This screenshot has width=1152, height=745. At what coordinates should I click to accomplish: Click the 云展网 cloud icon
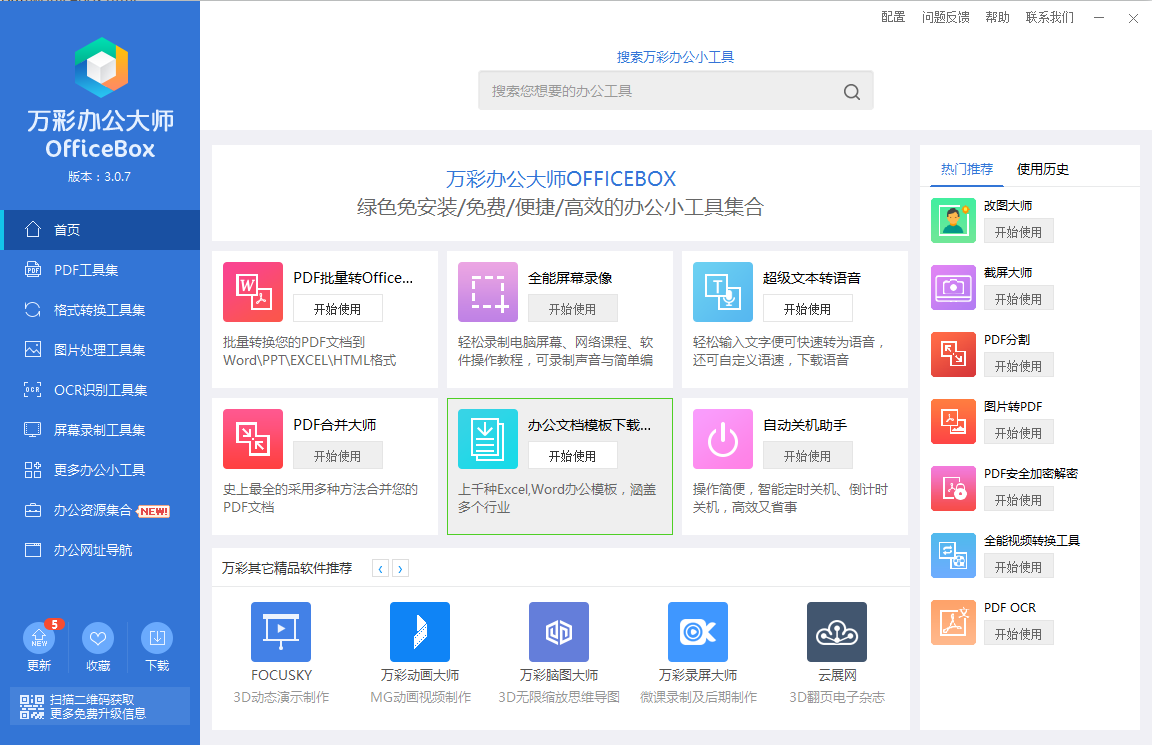[836, 632]
